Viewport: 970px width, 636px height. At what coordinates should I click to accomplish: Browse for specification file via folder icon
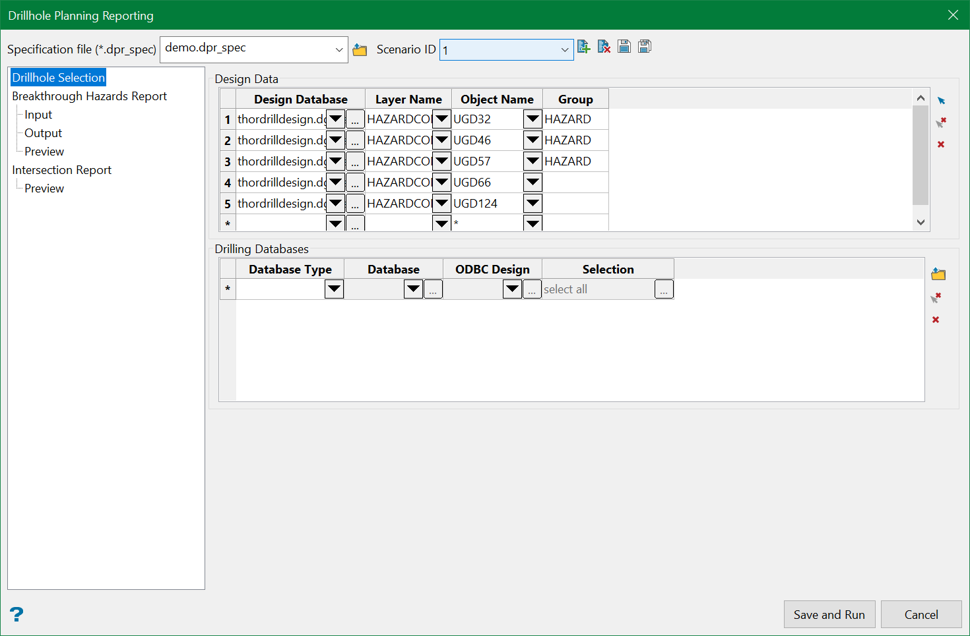pos(360,50)
